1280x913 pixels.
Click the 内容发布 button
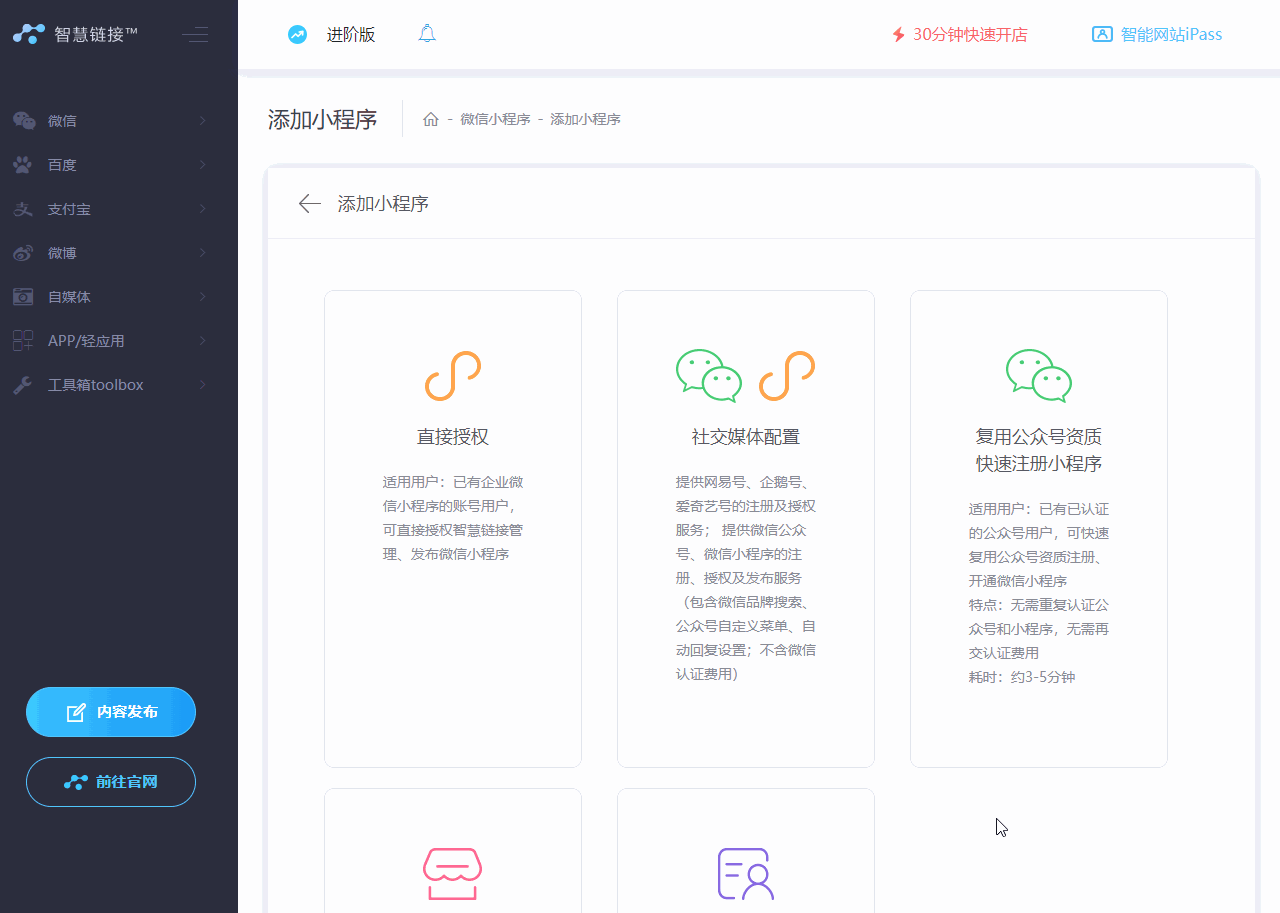click(111, 712)
